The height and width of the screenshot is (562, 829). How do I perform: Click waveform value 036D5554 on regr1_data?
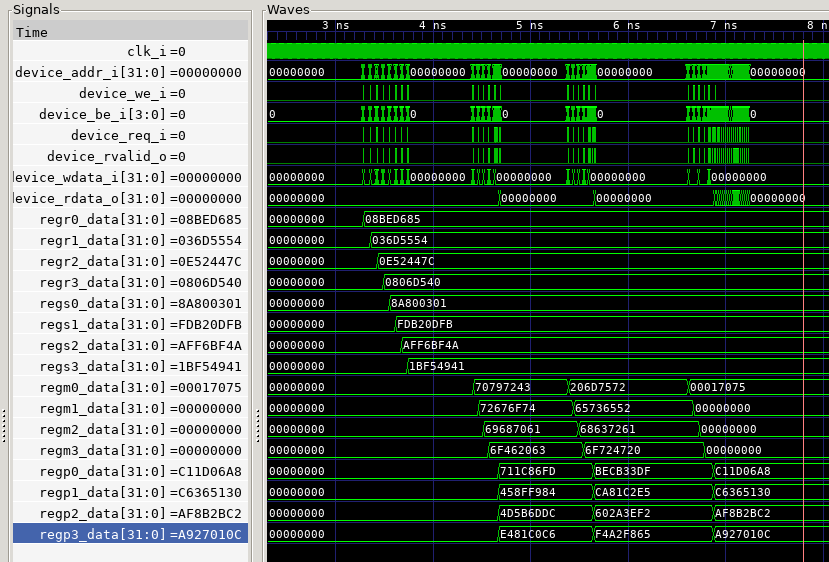pyautogui.click(x=400, y=240)
